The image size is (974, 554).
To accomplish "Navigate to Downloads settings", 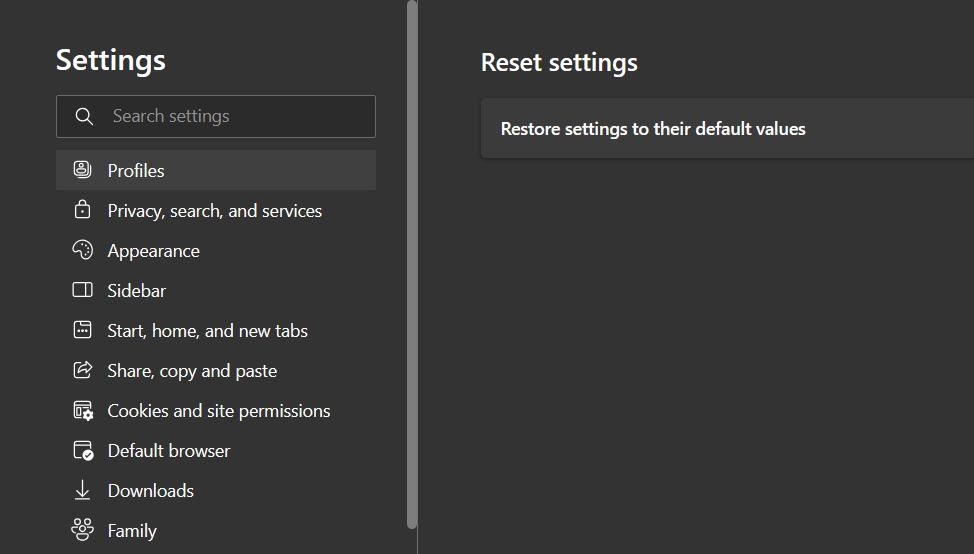I will point(150,491).
